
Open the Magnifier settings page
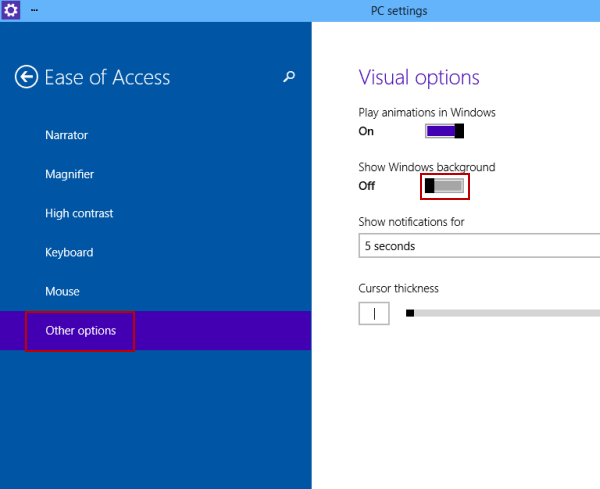(70, 174)
